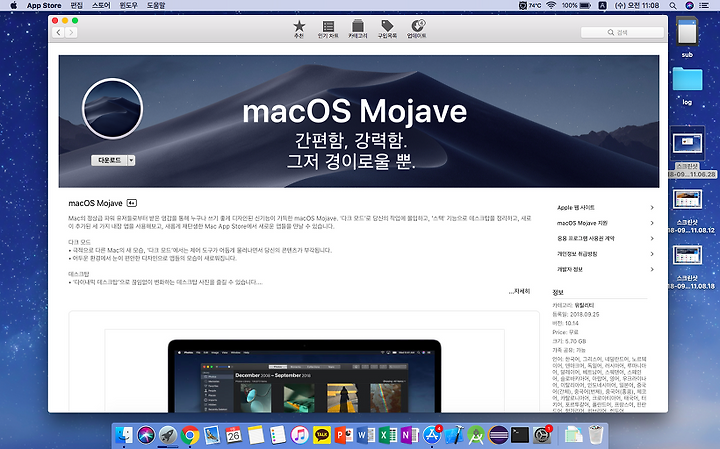
Task: Expand description with the ...자세히 link
Action: pyautogui.click(x=519, y=291)
